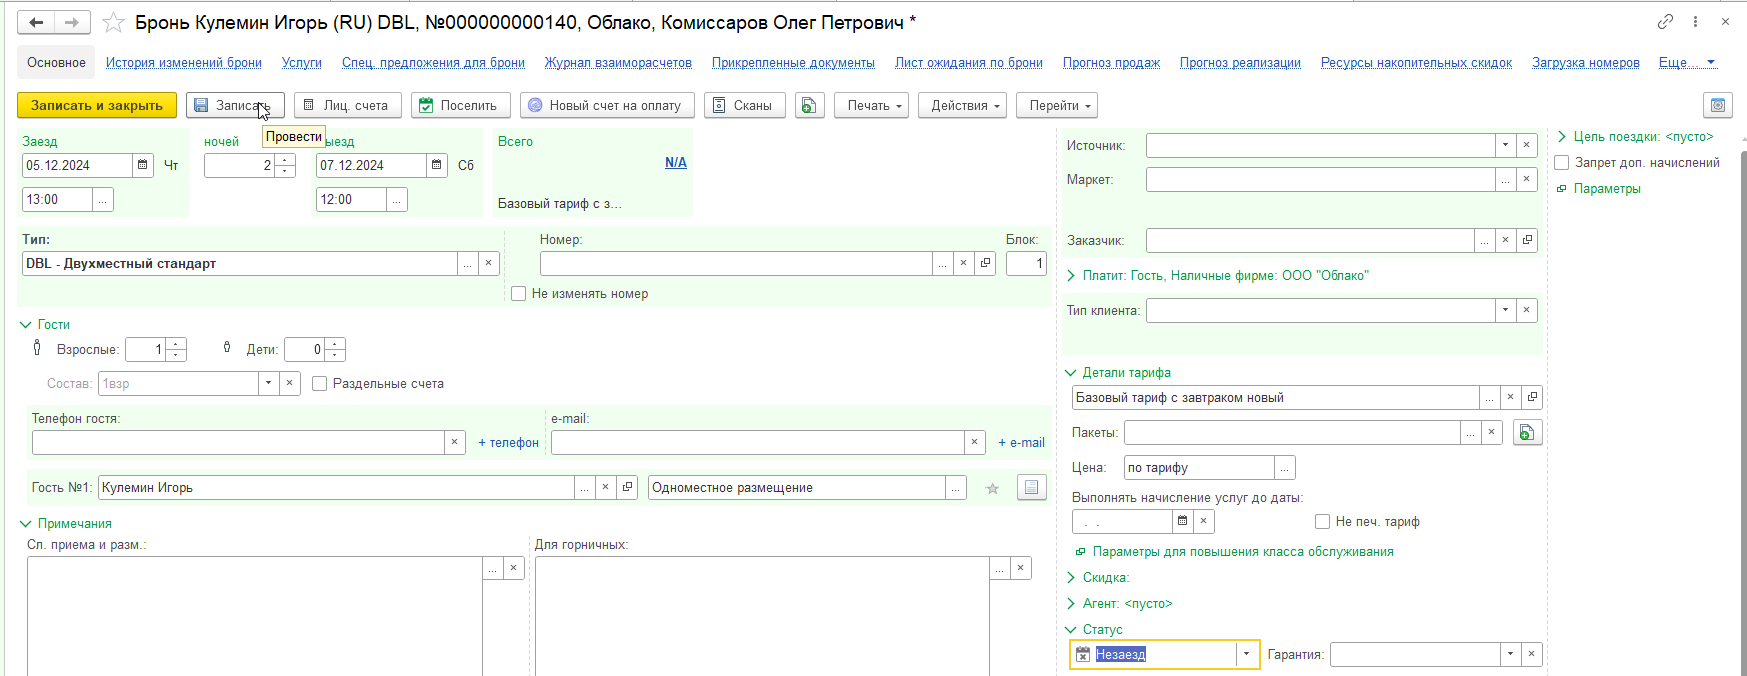Click the + телефон link
The height and width of the screenshot is (676, 1747).
coord(508,442)
